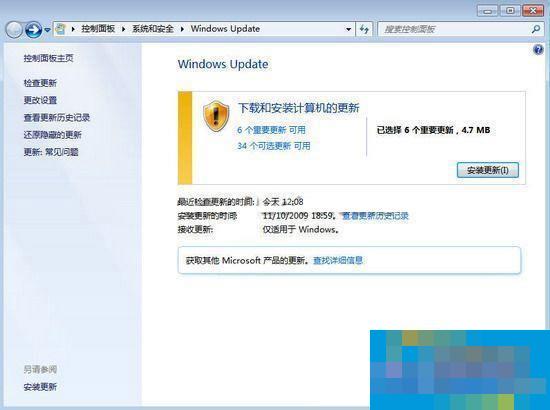Click 检查更新 in the sidebar
The width and height of the screenshot is (550, 410).
click(x=40, y=83)
